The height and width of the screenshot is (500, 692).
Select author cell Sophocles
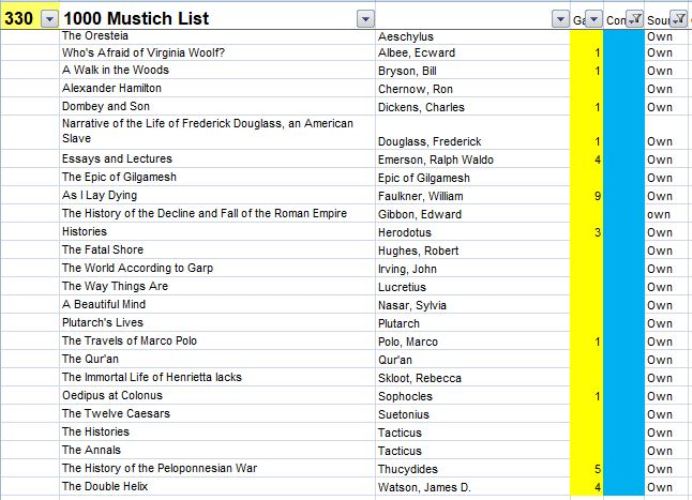[473, 395]
